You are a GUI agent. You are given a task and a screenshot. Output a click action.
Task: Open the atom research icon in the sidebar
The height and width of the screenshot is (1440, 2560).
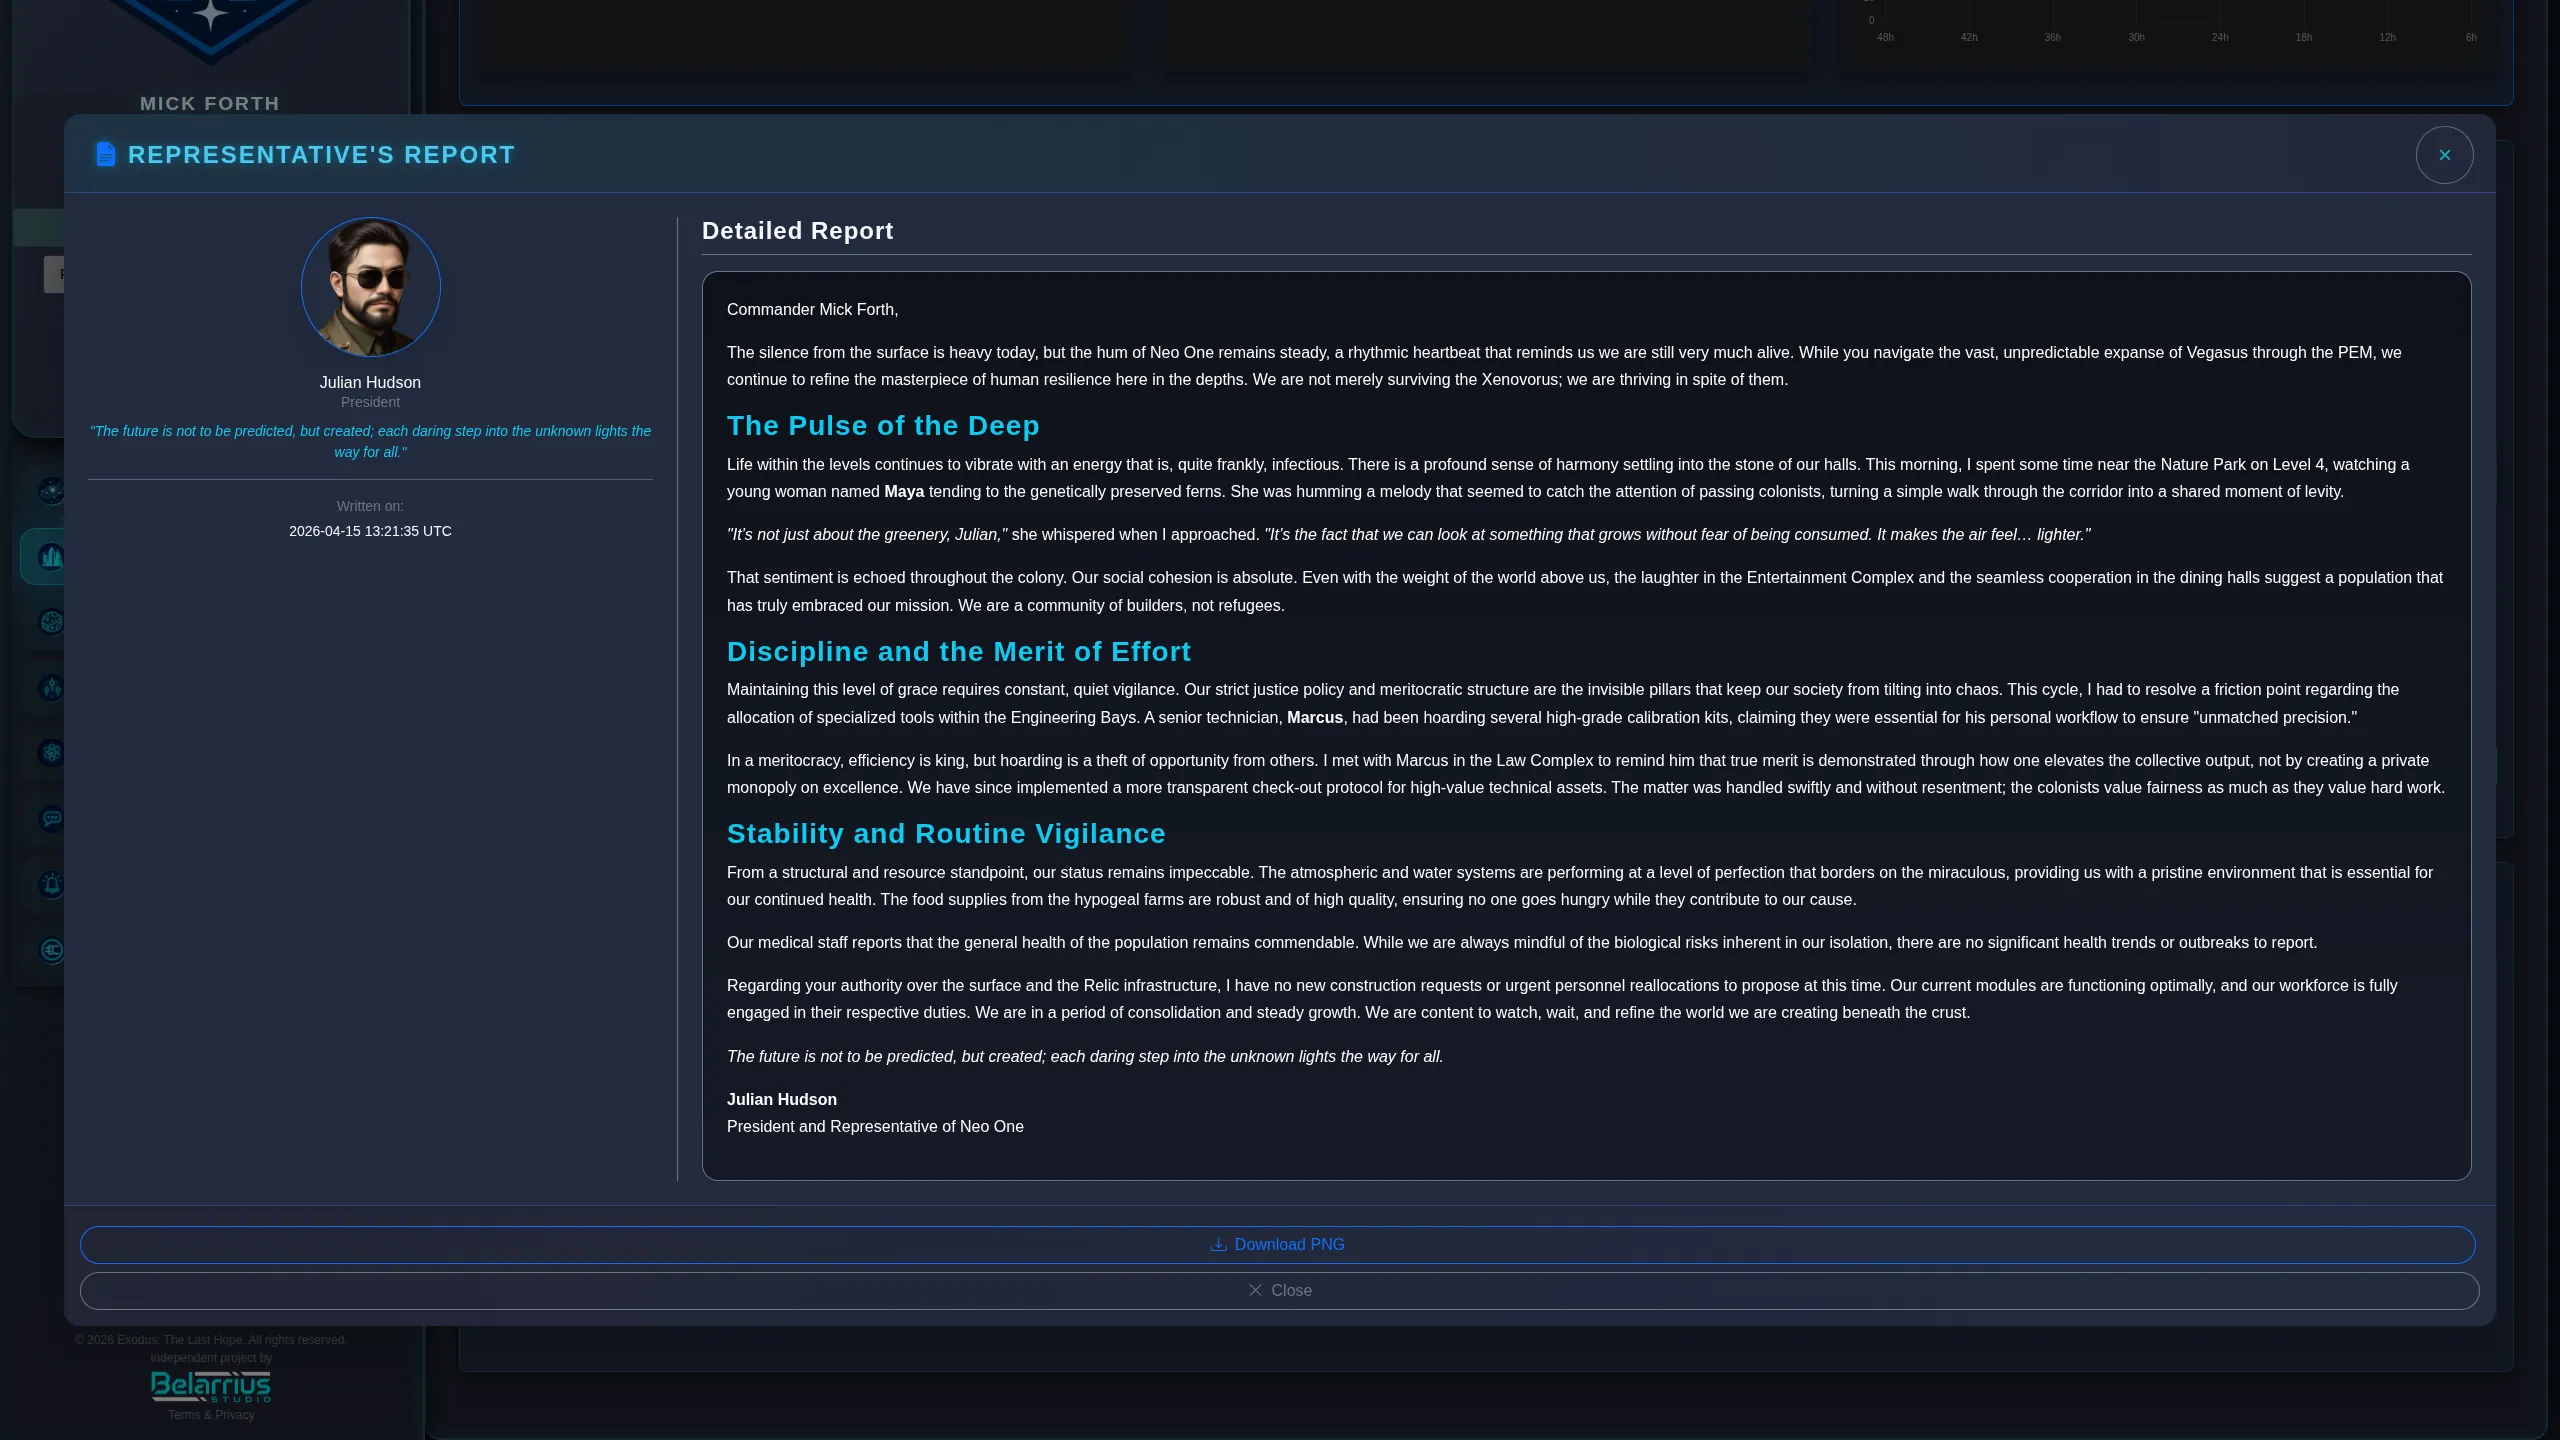tap(52, 753)
